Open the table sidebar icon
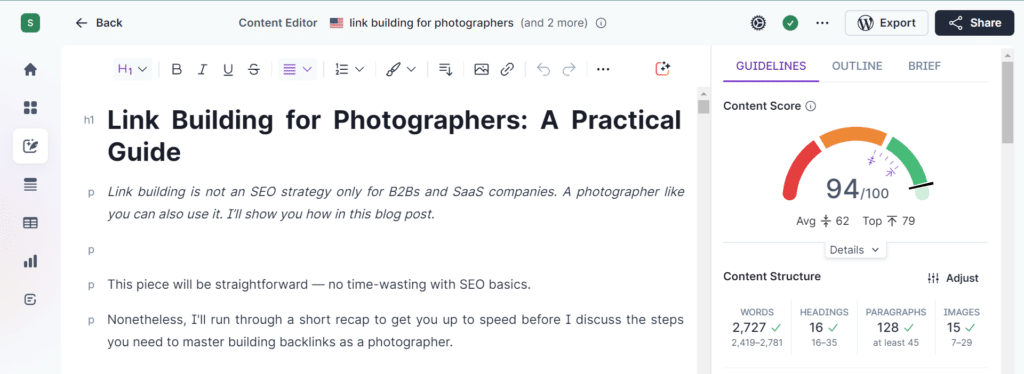Screen dimensions: 1024x374 point(30,223)
